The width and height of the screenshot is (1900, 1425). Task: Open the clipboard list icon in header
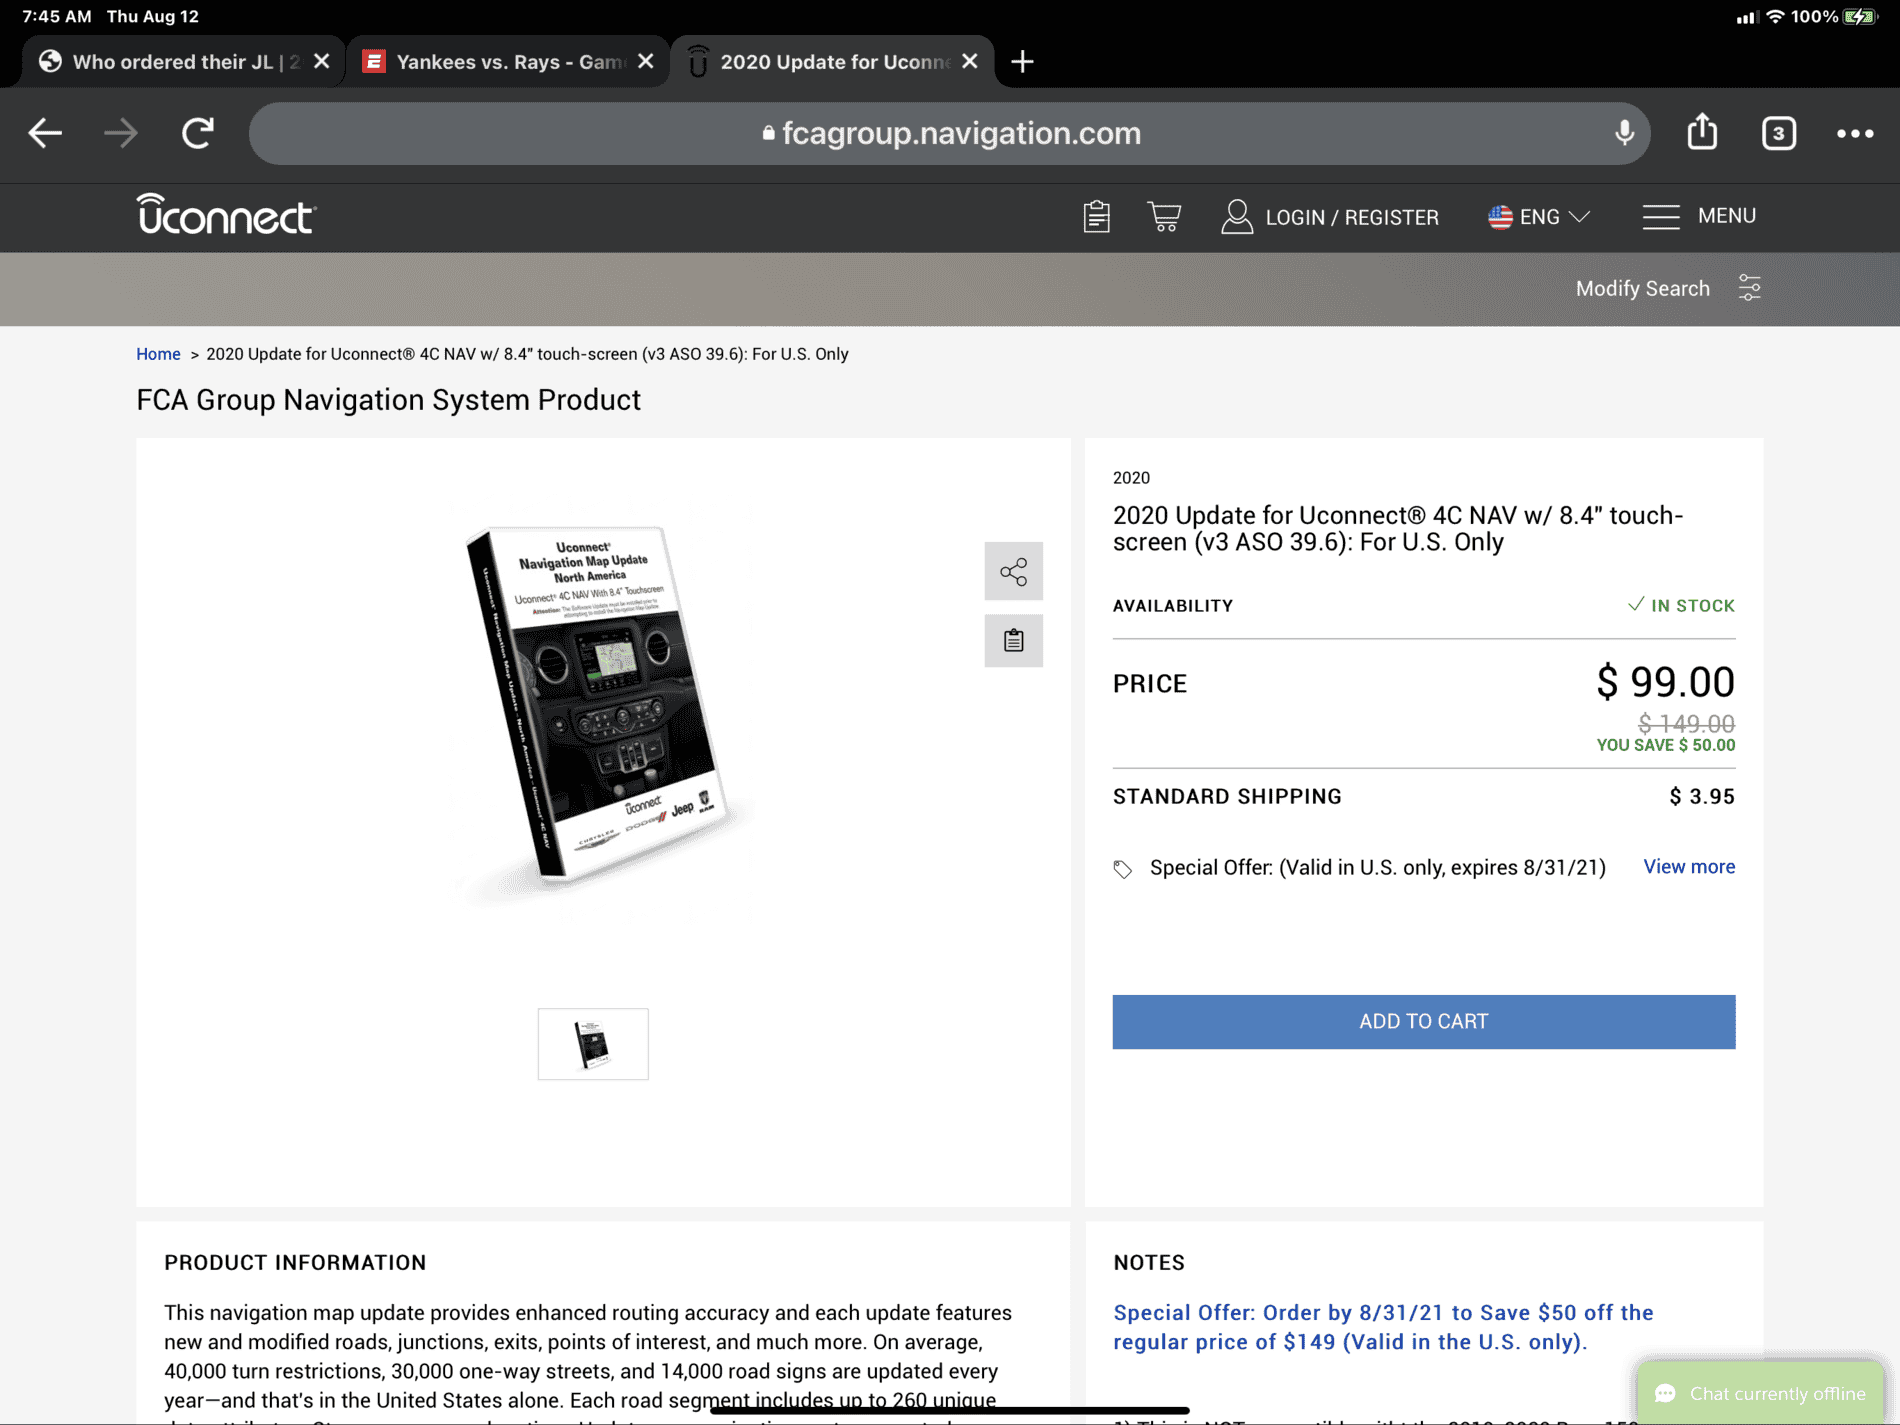pyautogui.click(x=1097, y=216)
